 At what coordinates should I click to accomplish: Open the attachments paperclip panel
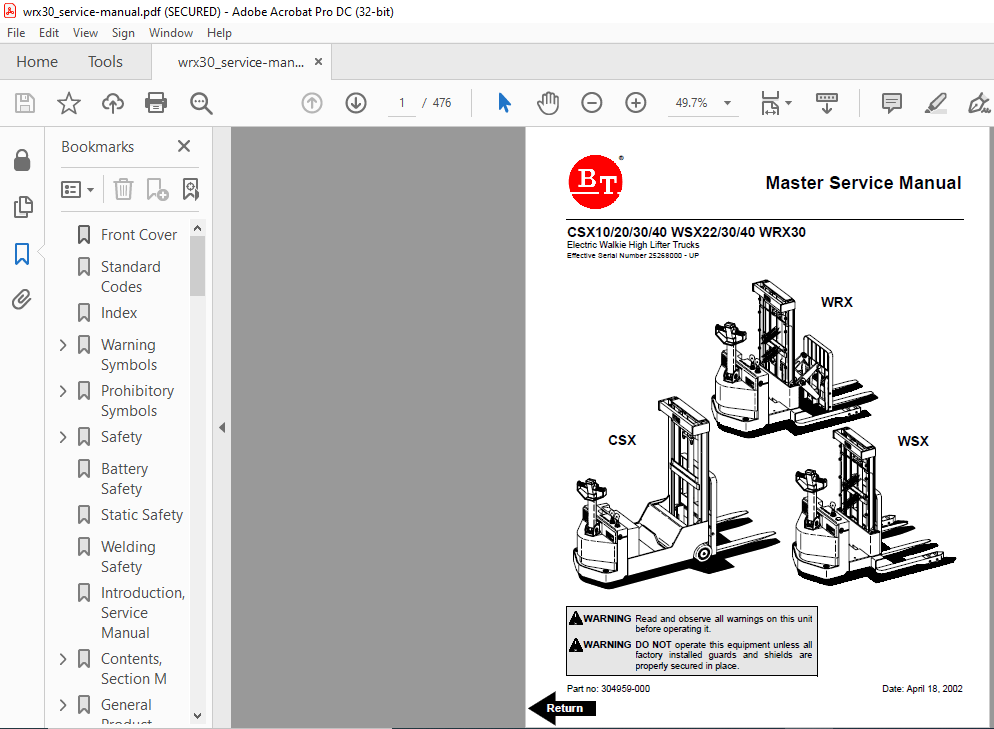(x=22, y=299)
